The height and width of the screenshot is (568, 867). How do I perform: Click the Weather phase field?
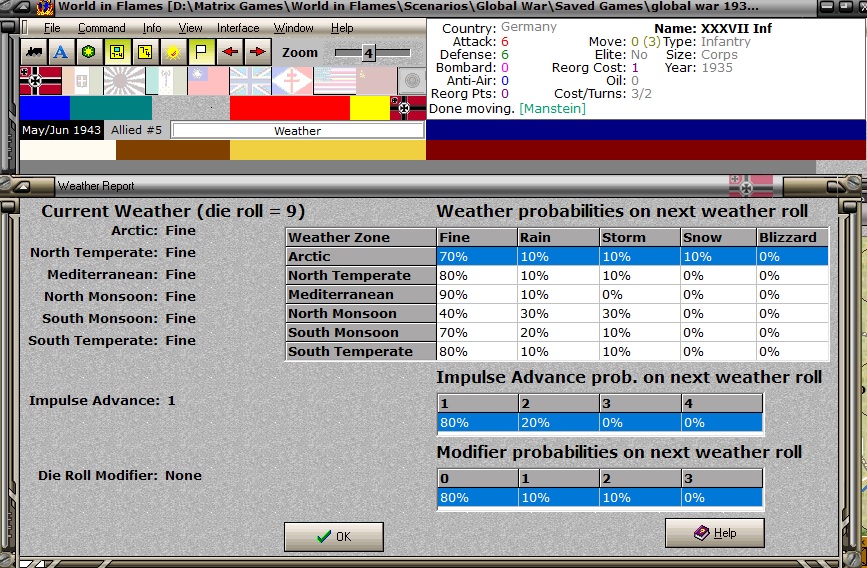point(297,131)
